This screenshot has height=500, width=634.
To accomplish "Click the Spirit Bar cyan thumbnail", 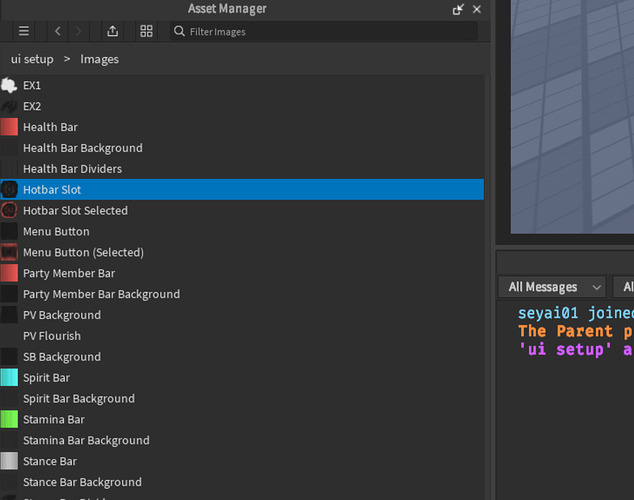I will [9, 378].
